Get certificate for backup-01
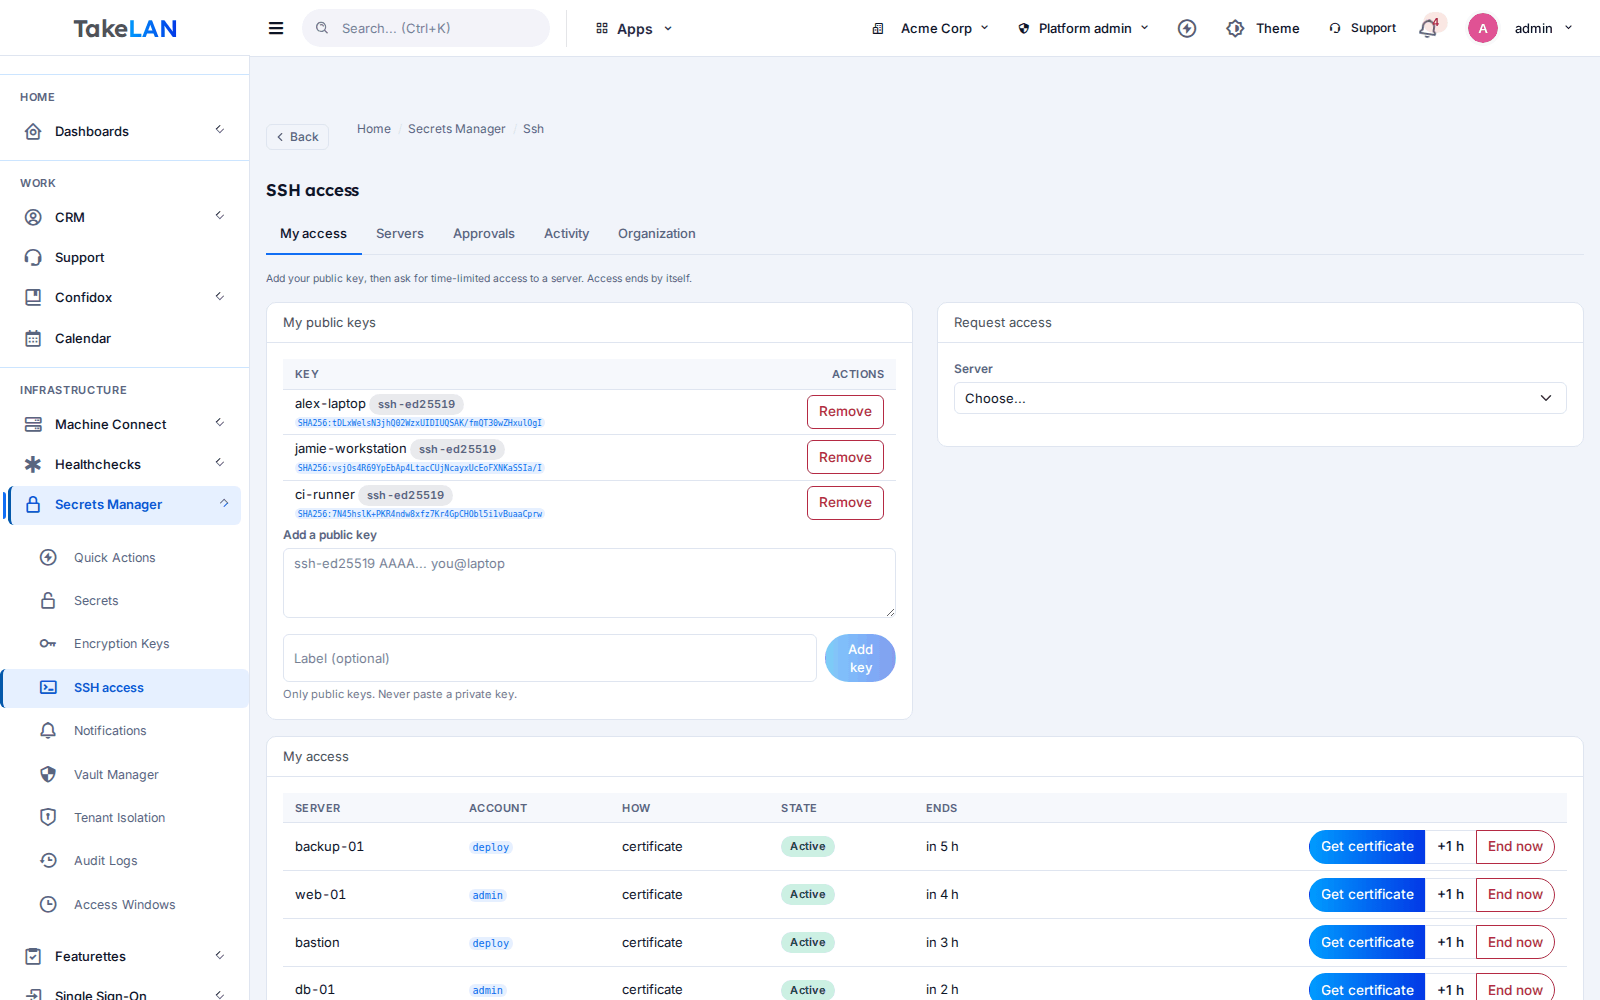The width and height of the screenshot is (1600, 1000). [1367, 847]
